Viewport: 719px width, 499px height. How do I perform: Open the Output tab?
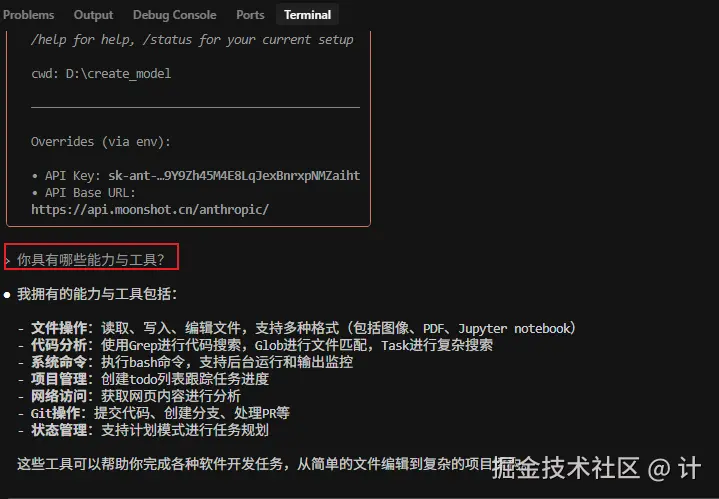(x=93, y=15)
